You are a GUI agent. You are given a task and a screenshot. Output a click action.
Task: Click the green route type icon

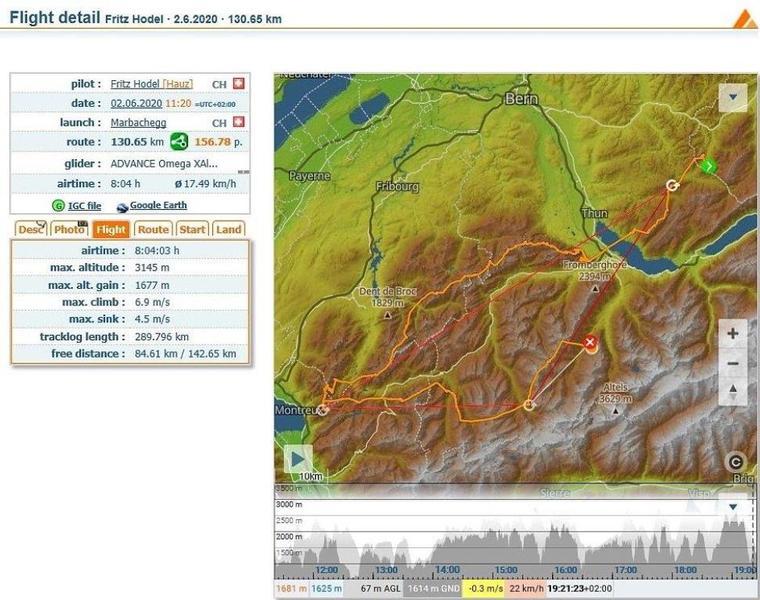179,142
